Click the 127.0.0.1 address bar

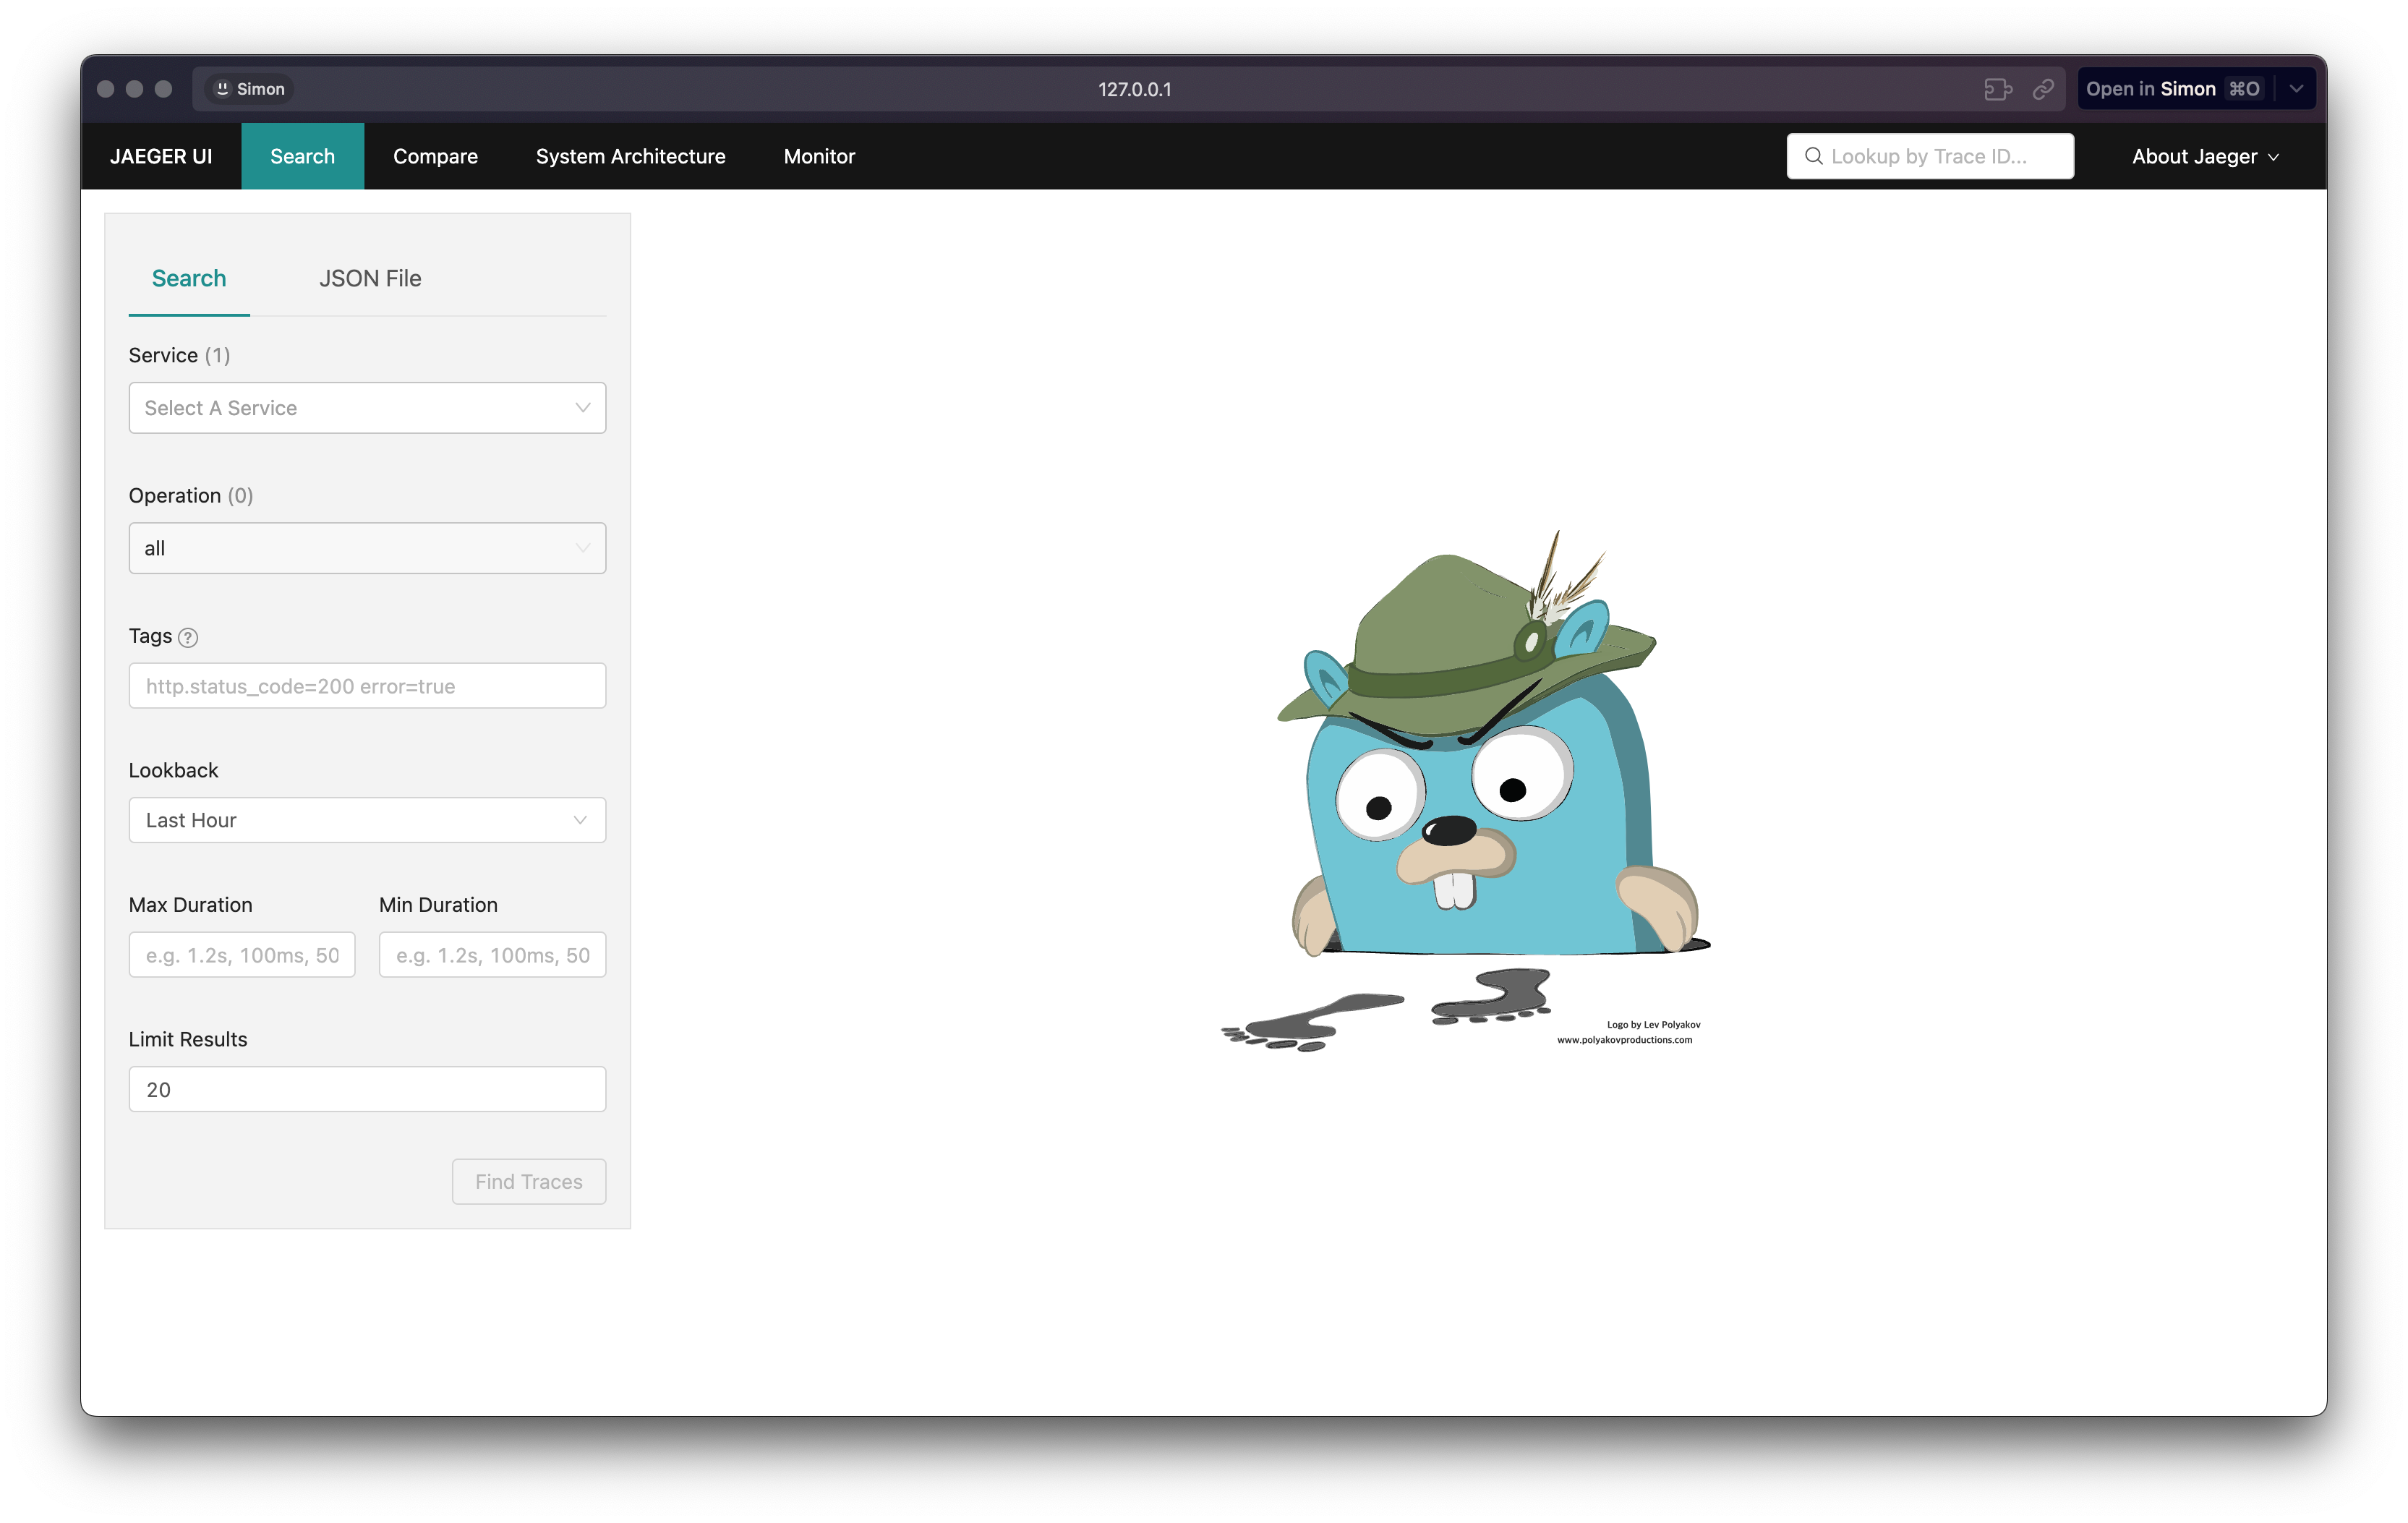click(x=1134, y=89)
